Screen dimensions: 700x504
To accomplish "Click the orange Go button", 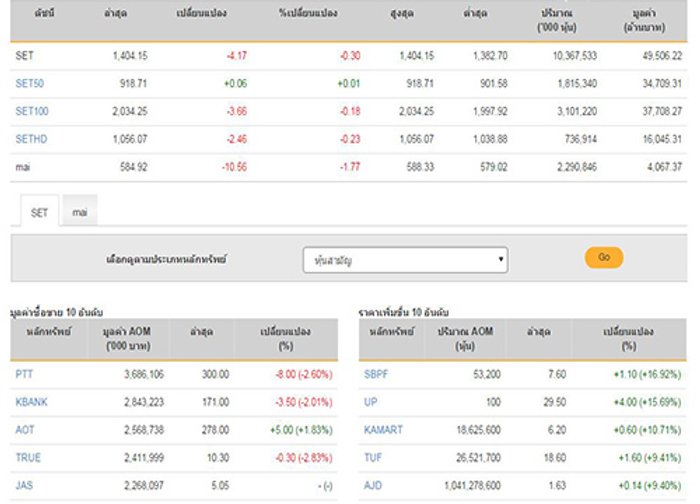I will point(604,257).
